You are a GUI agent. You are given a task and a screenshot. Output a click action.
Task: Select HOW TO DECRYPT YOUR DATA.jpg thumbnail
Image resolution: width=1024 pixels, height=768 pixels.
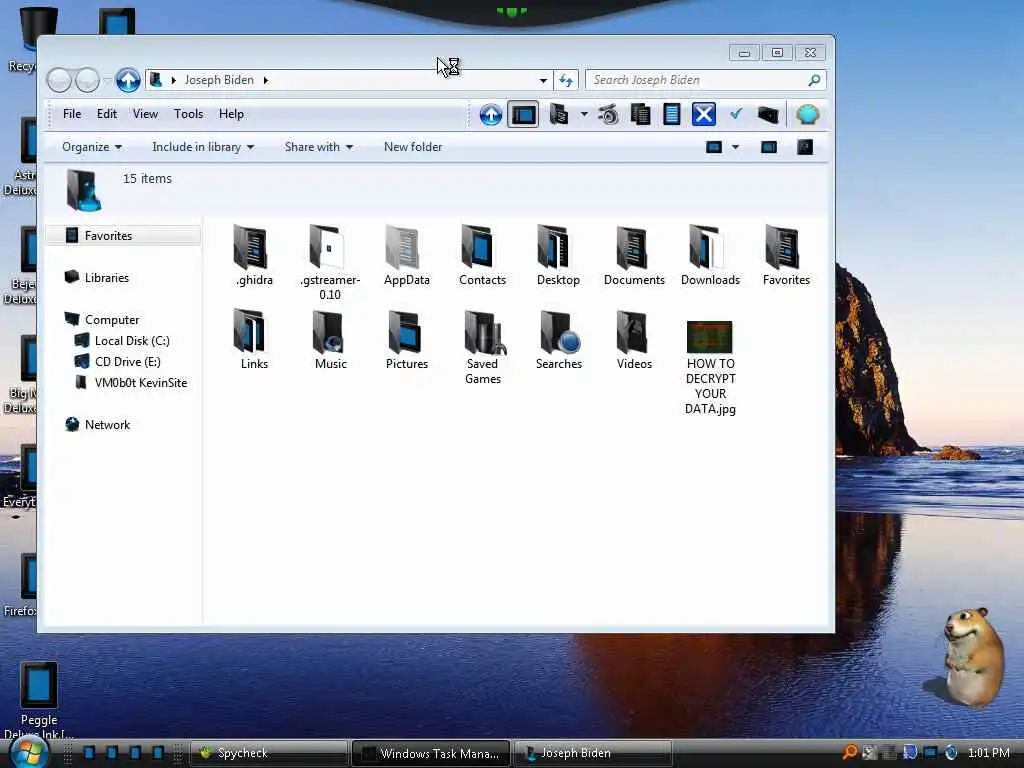(x=710, y=337)
